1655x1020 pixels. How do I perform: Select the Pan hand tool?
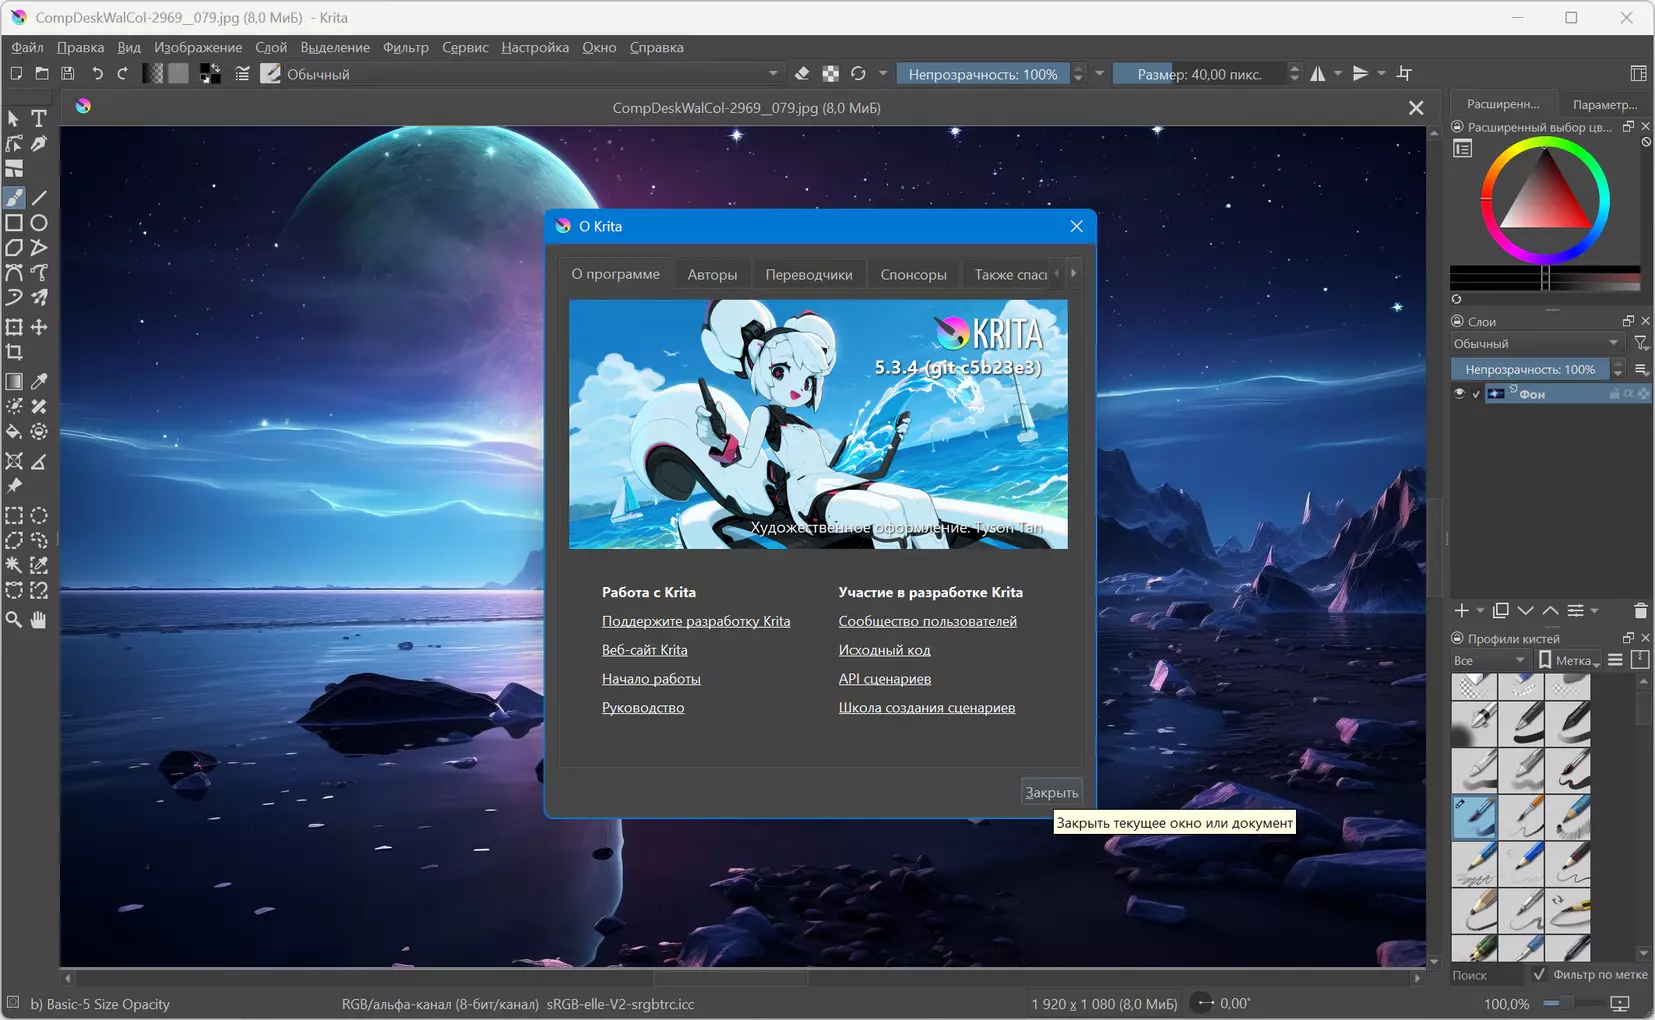(39, 620)
